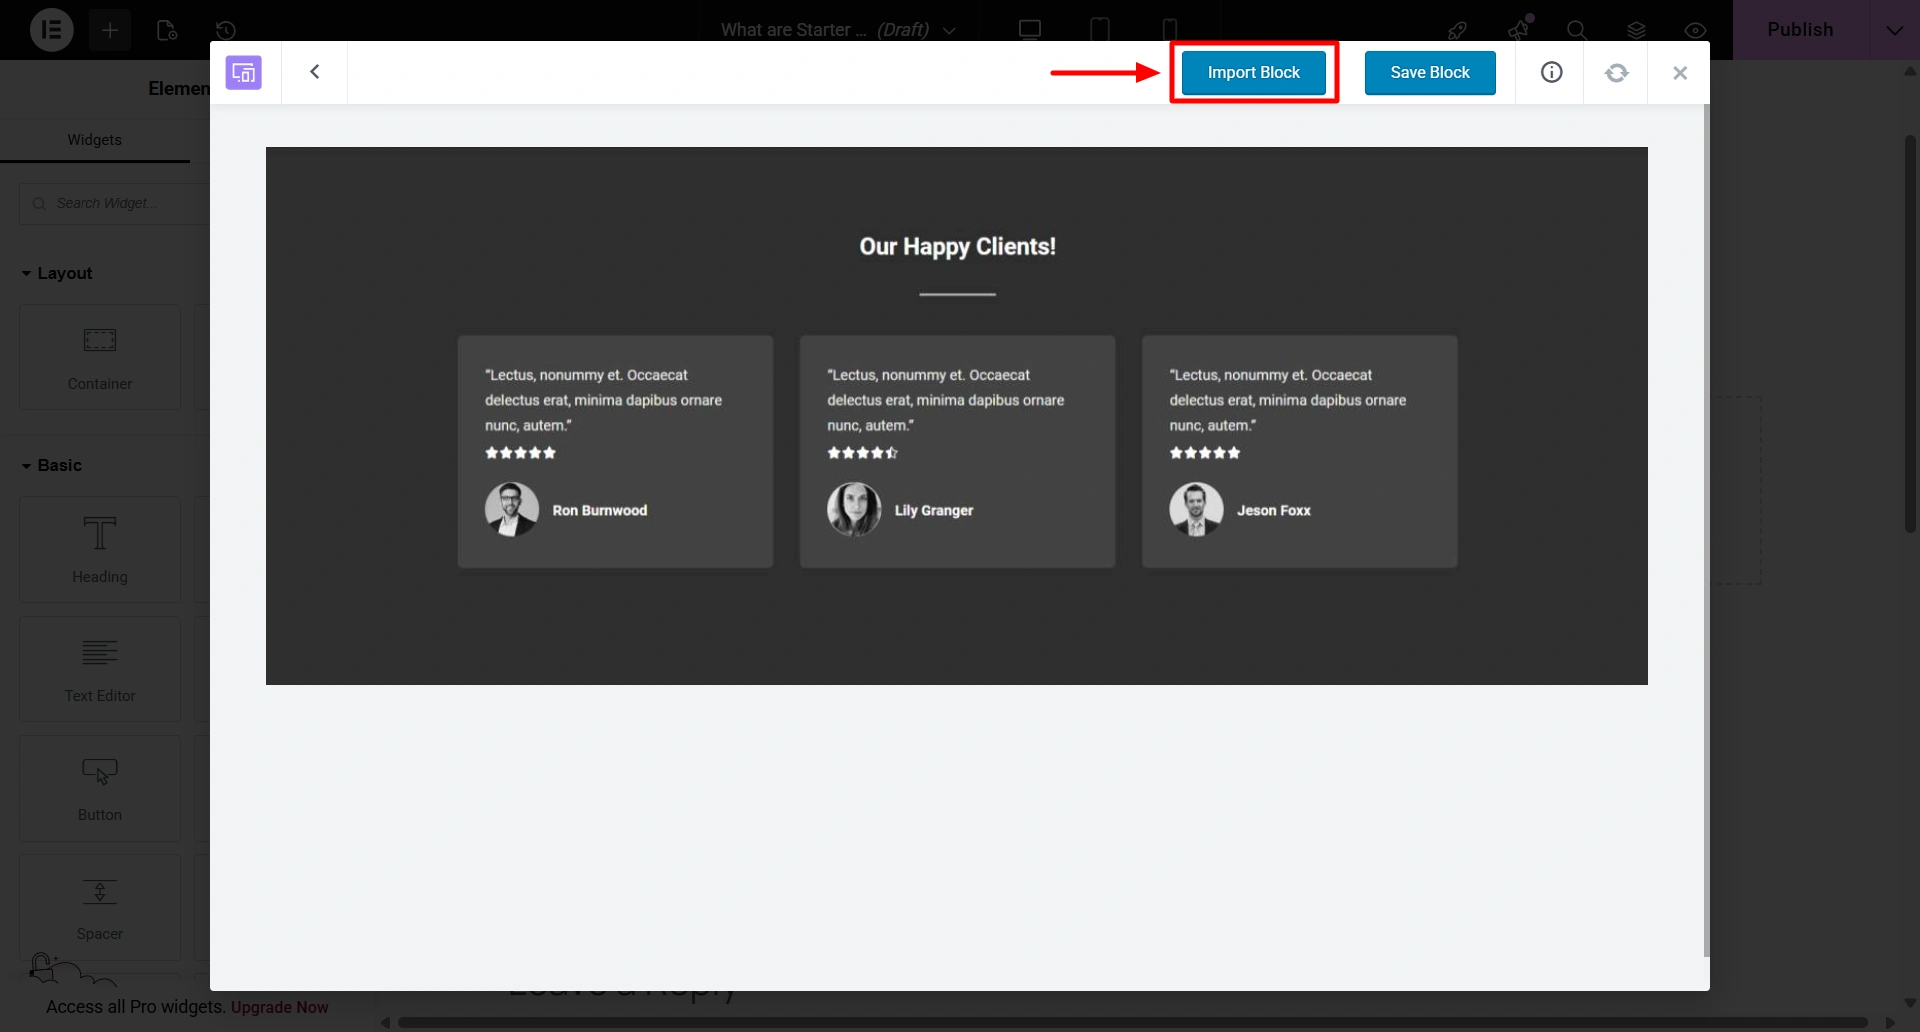
Task: Collapse the Layout section
Action: (57, 273)
